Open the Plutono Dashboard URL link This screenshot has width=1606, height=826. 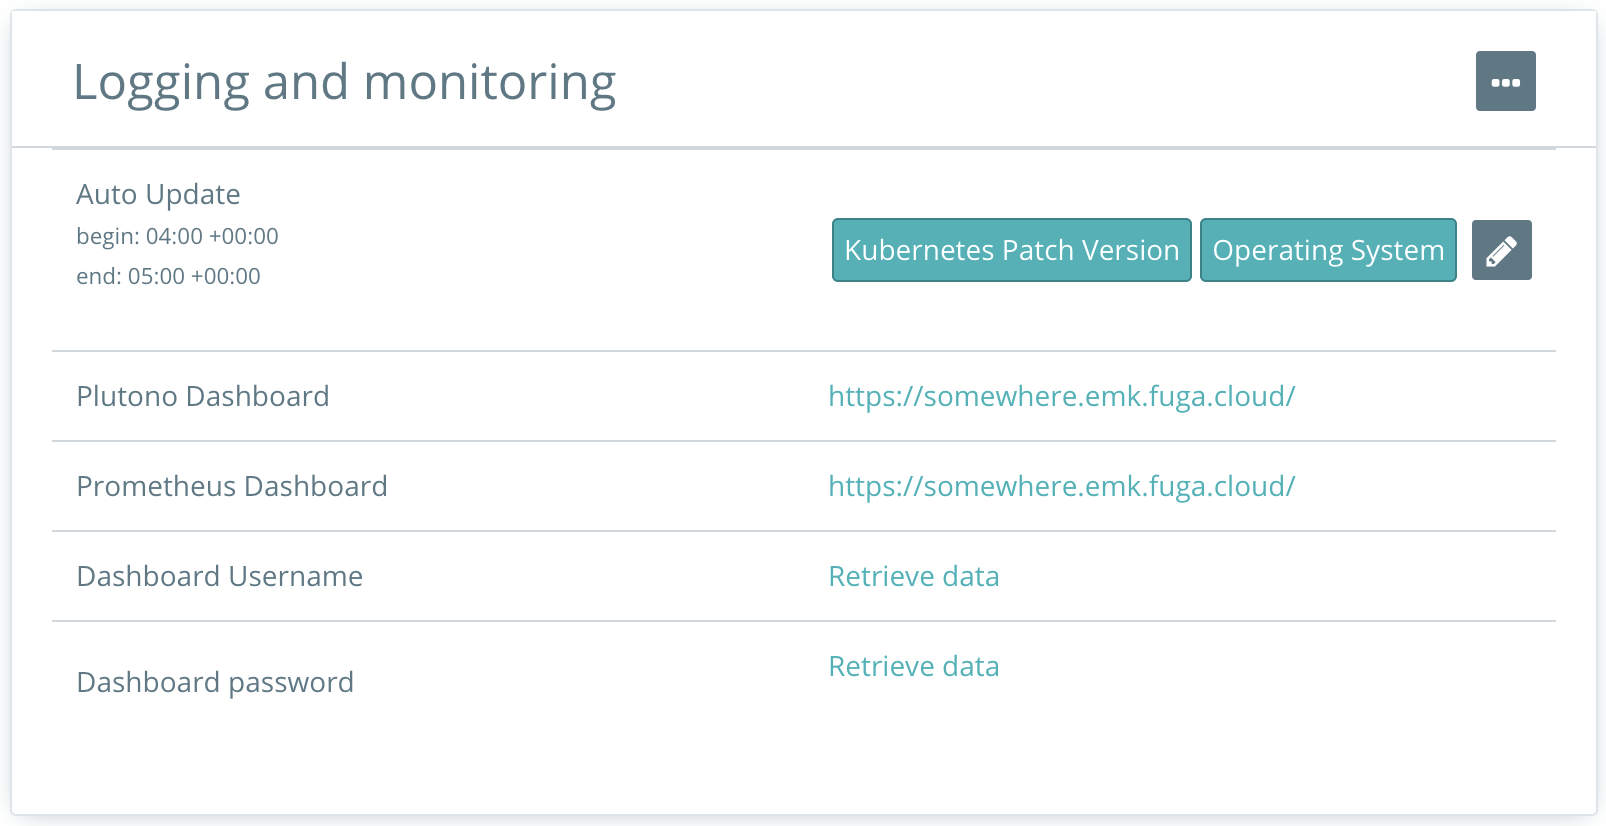point(1062,396)
